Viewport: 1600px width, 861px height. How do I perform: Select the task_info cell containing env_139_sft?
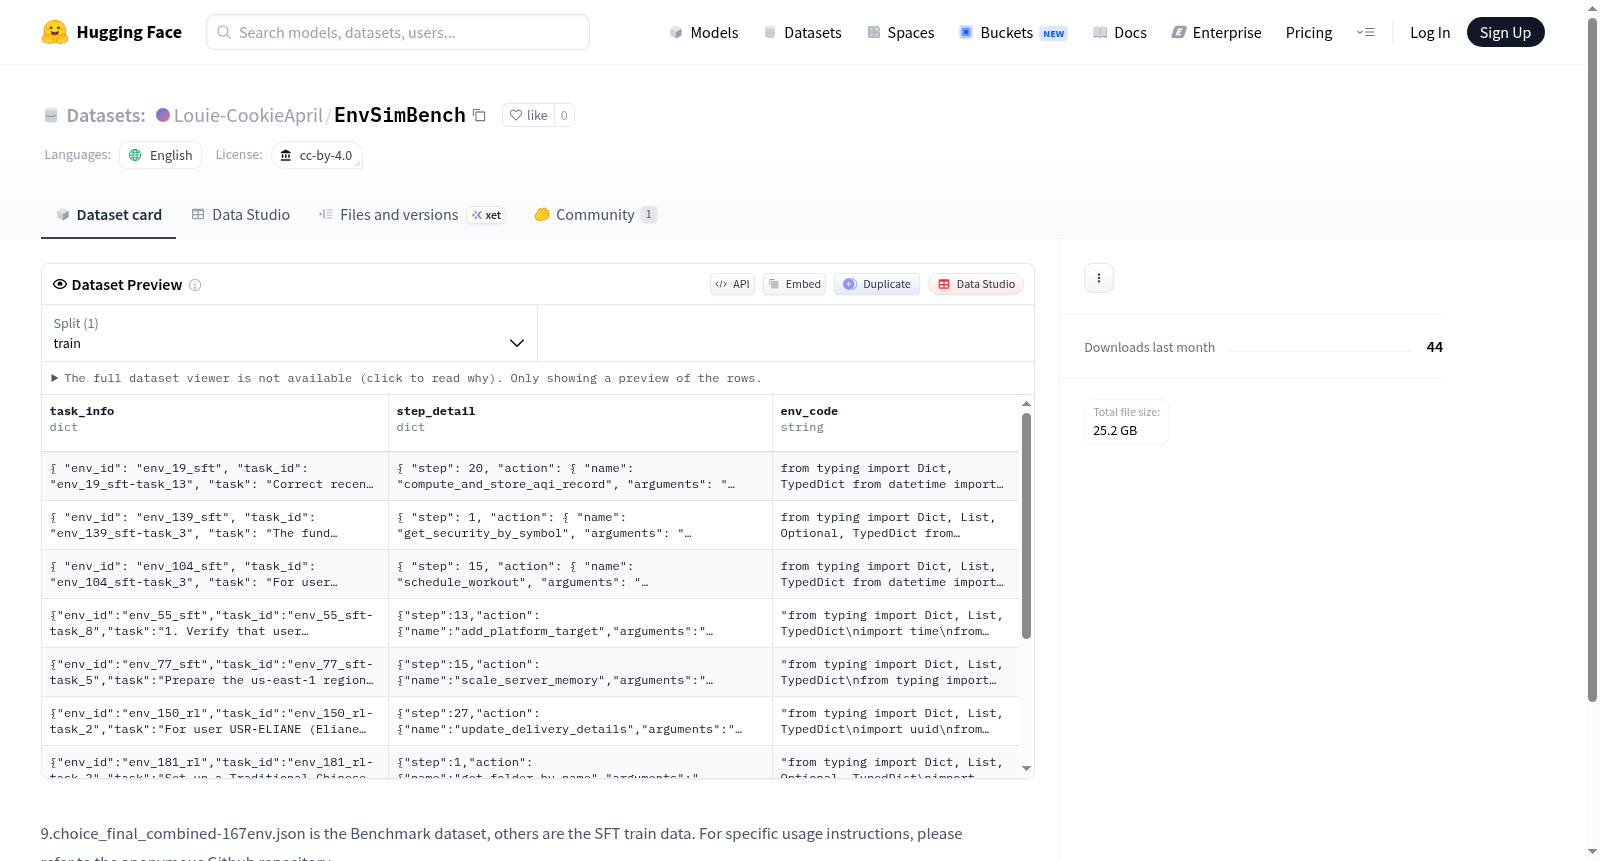point(215,525)
